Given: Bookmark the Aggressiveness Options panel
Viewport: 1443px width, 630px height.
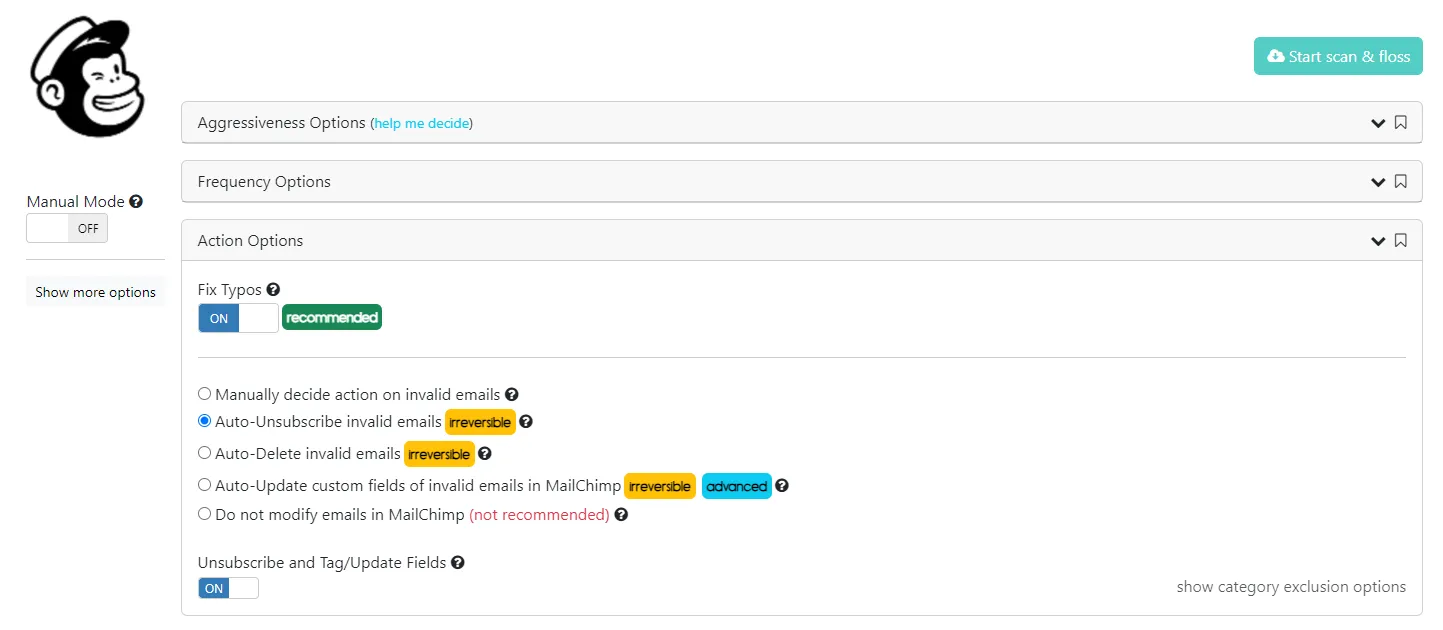Looking at the screenshot, I should tap(1401, 123).
